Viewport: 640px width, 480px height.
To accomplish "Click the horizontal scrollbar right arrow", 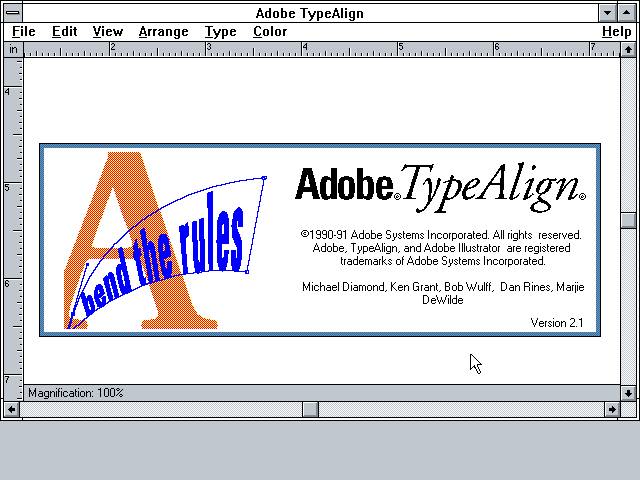I will point(611,409).
